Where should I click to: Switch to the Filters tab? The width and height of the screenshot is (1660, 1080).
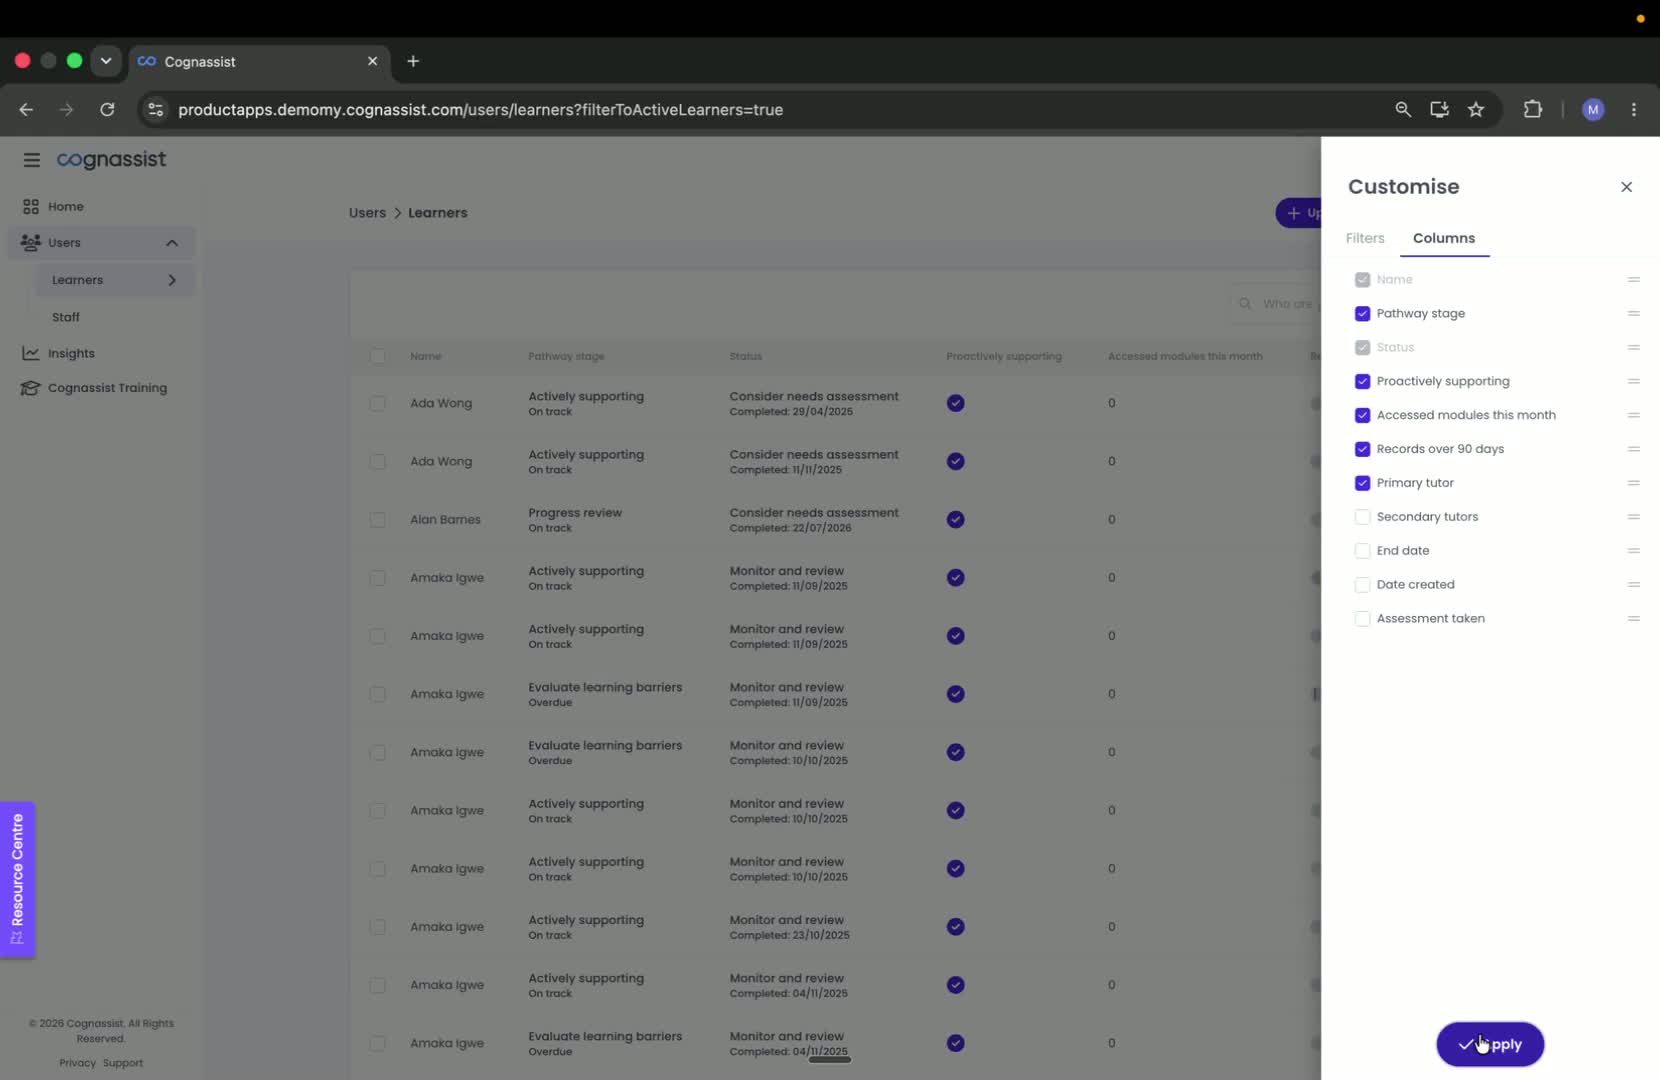click(x=1365, y=238)
